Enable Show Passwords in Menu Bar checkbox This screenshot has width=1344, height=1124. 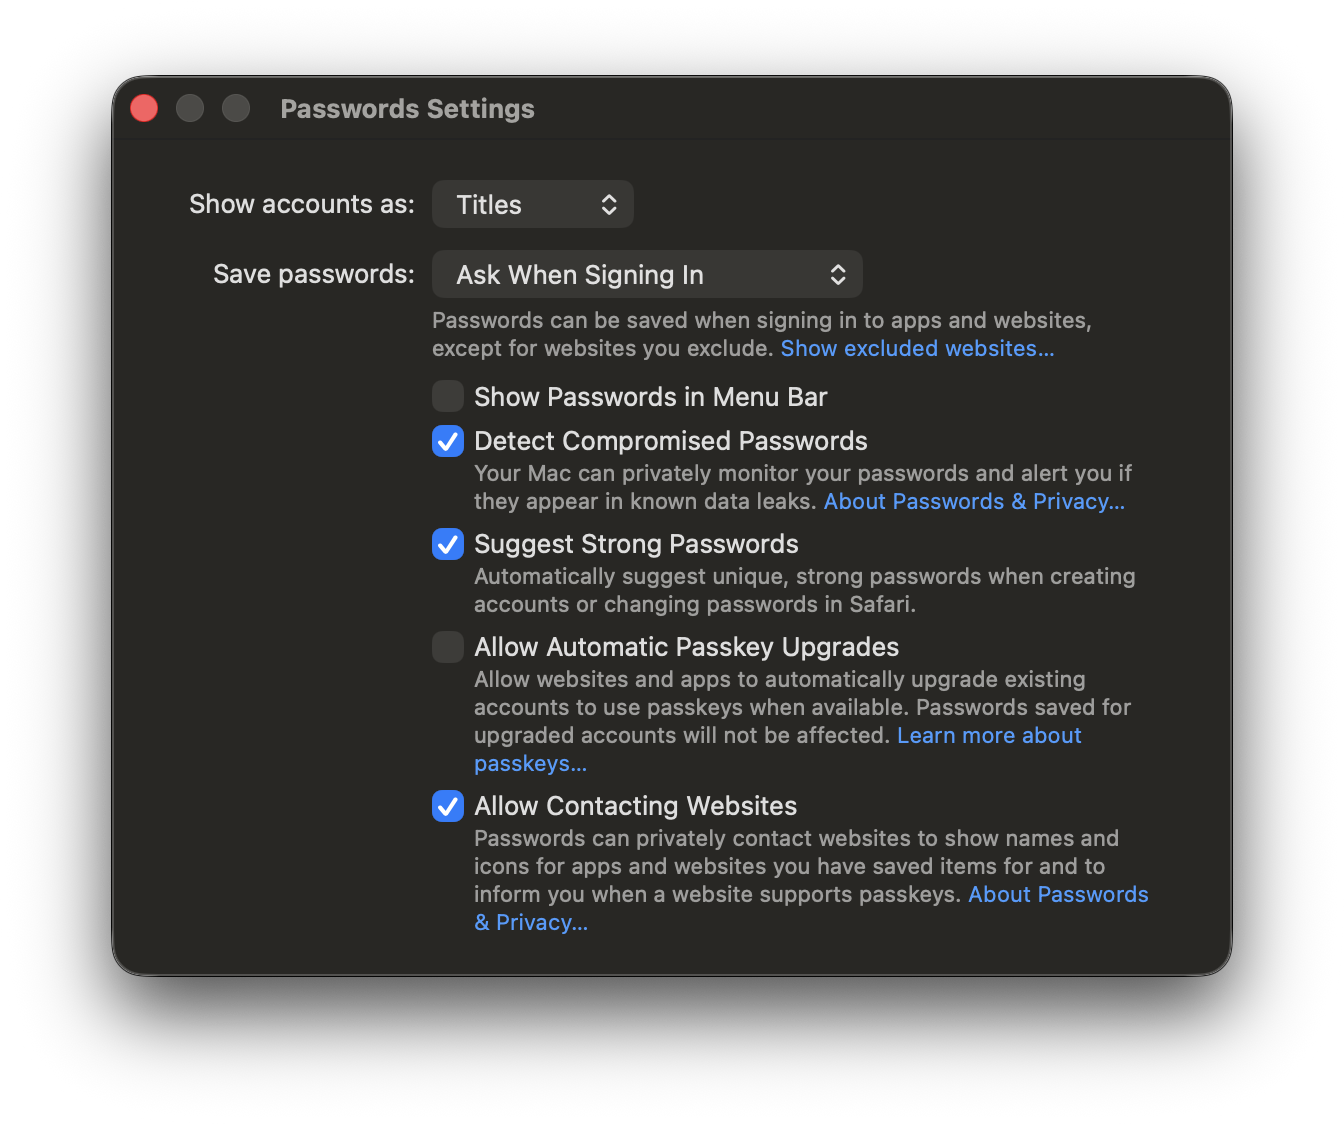[448, 396]
